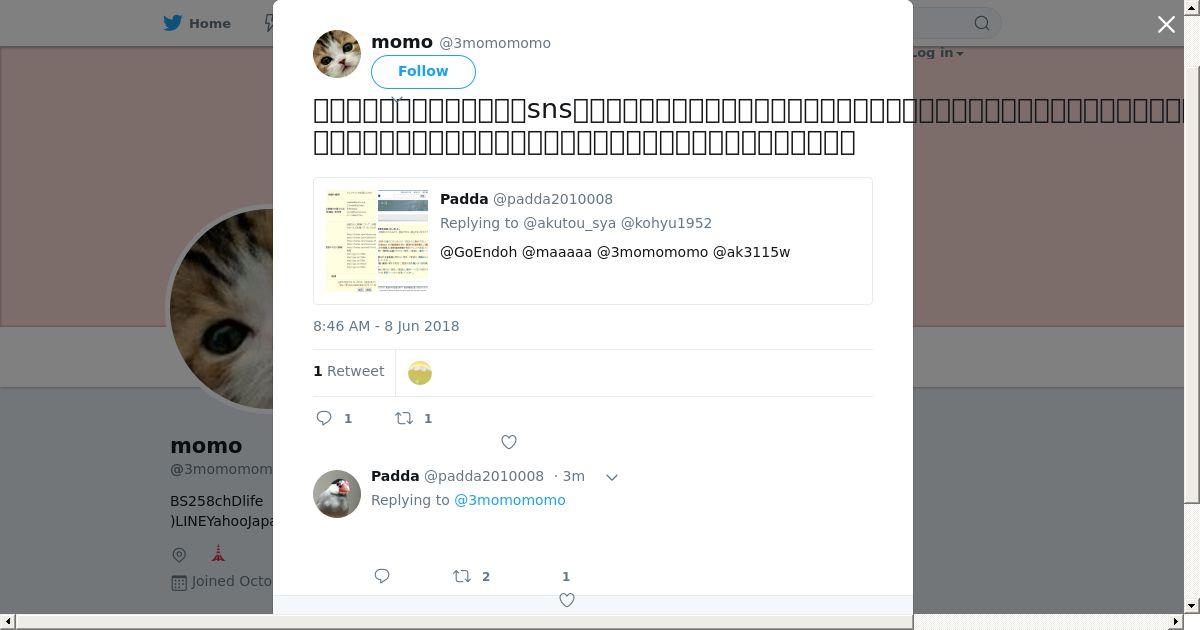Open Padda's bird avatar in reply
The image size is (1200, 630).
pyautogui.click(x=337, y=494)
